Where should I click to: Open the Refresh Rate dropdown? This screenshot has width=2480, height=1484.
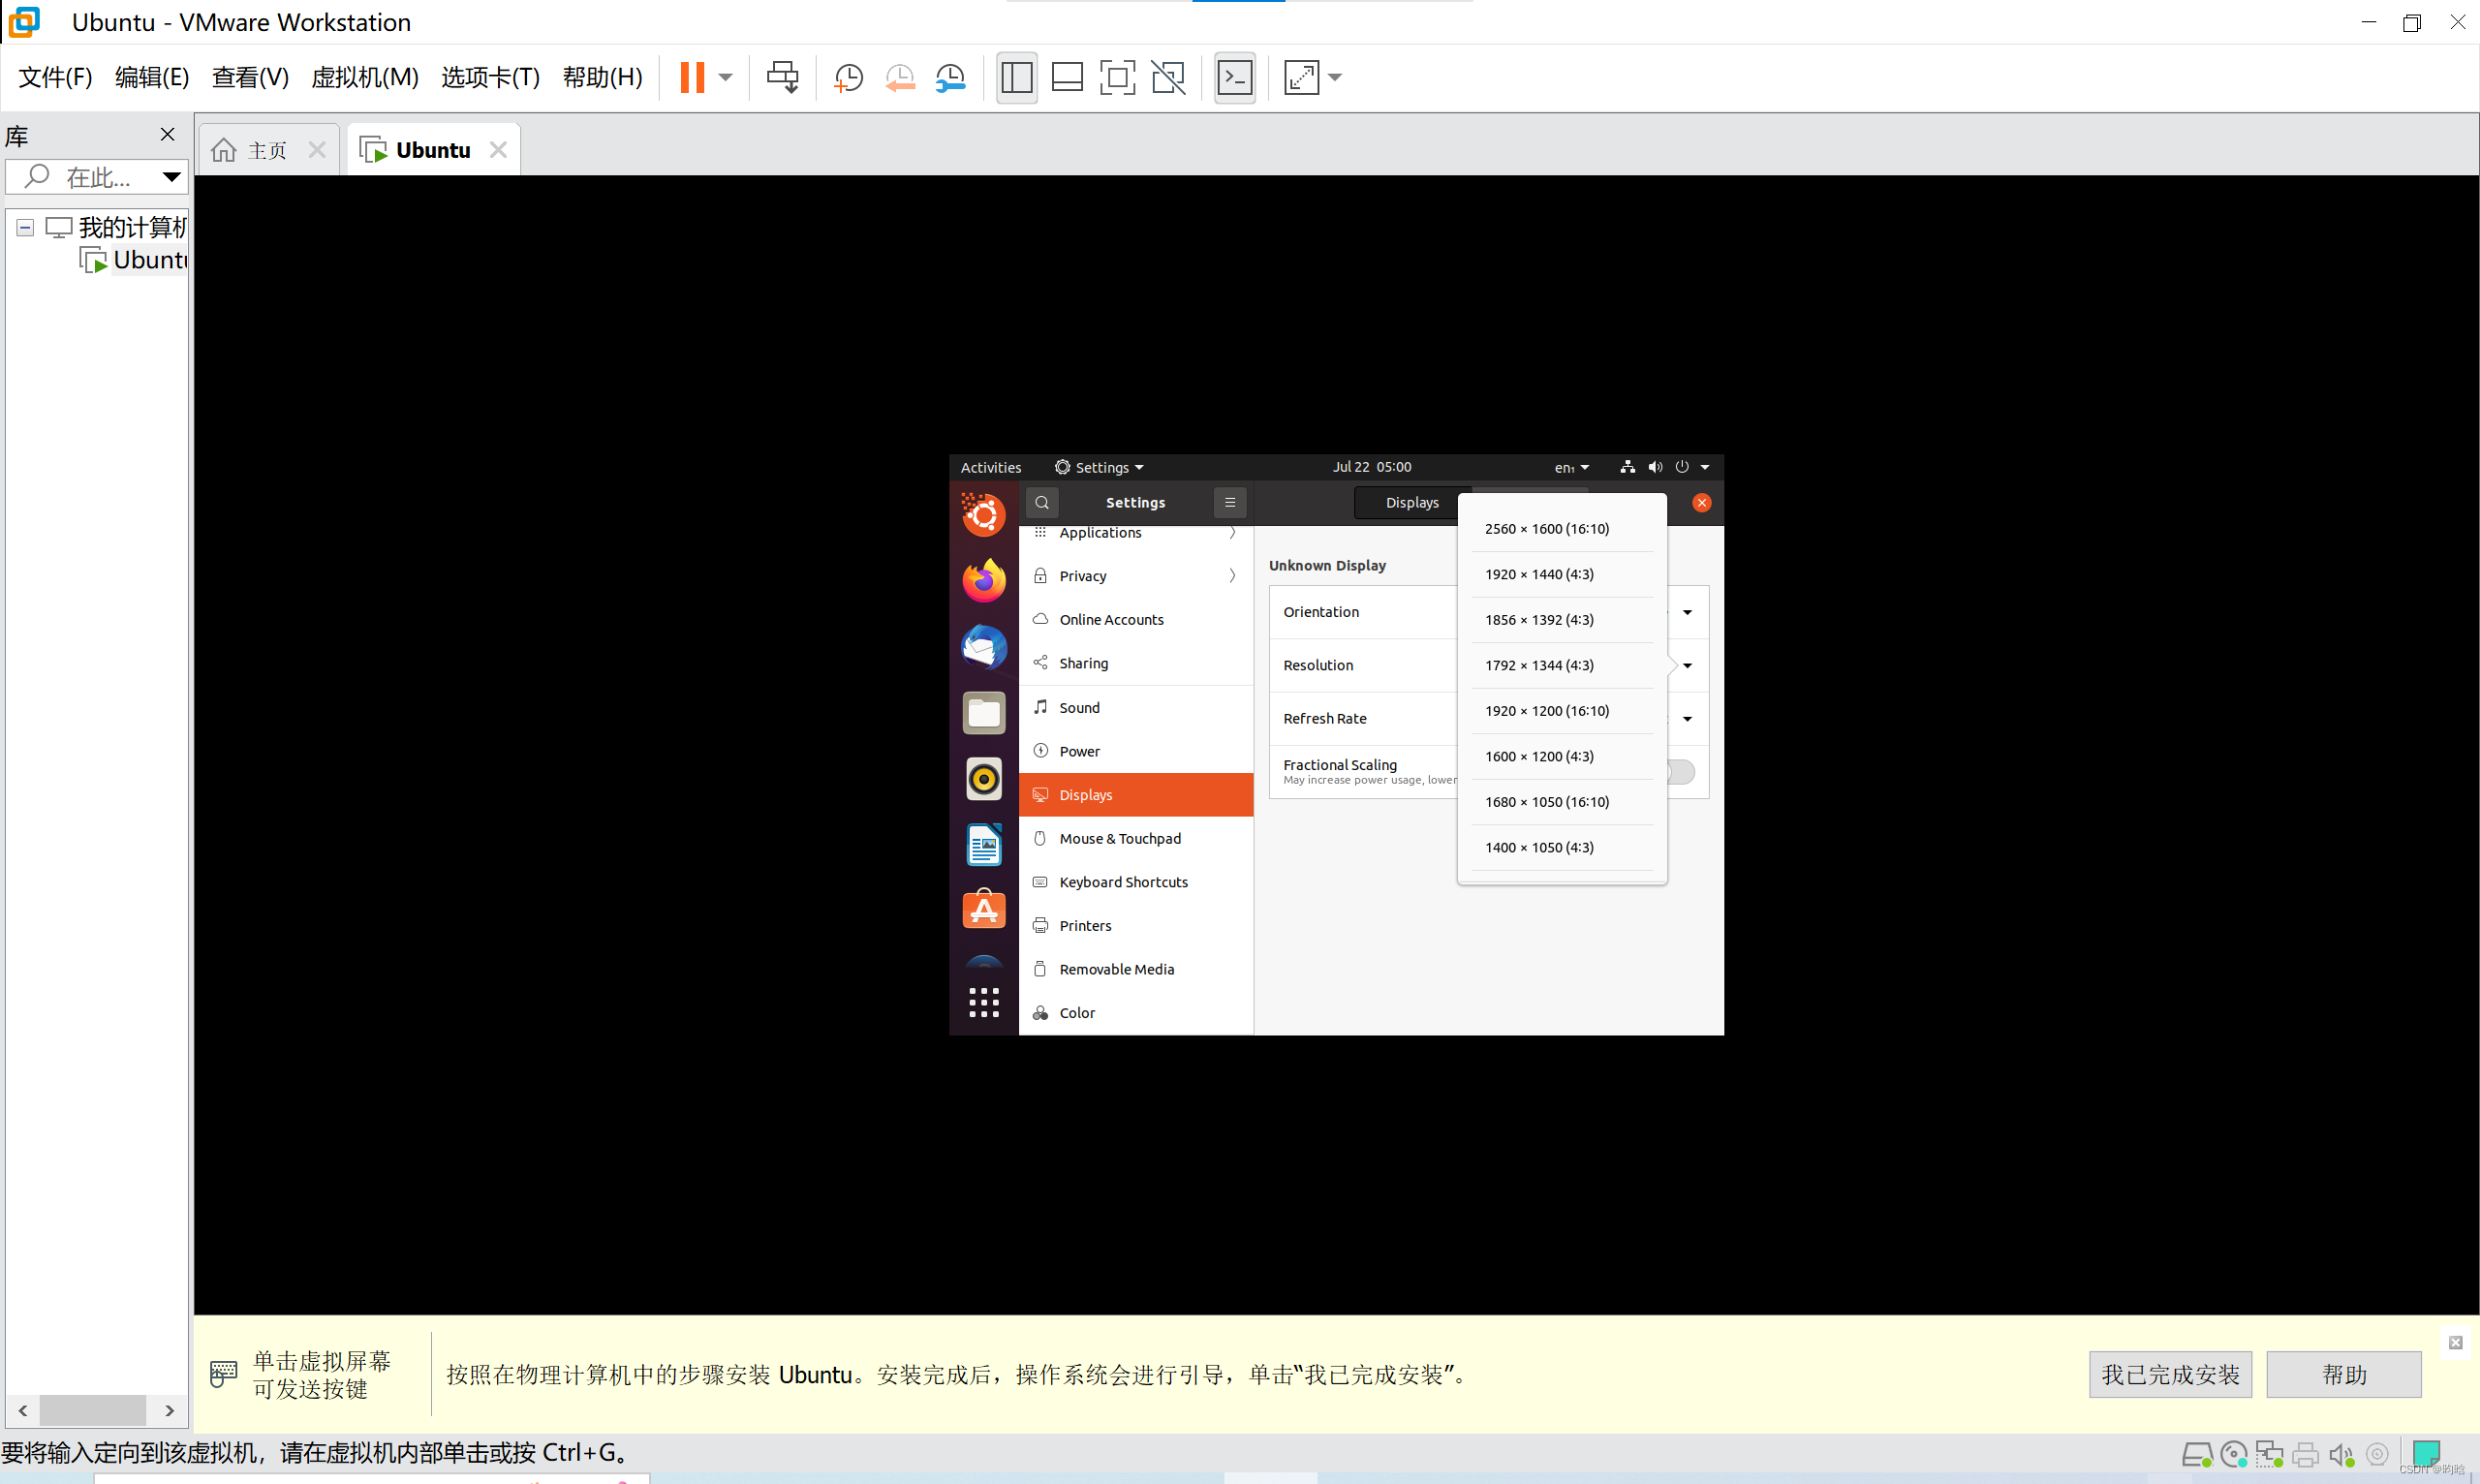(x=1687, y=718)
